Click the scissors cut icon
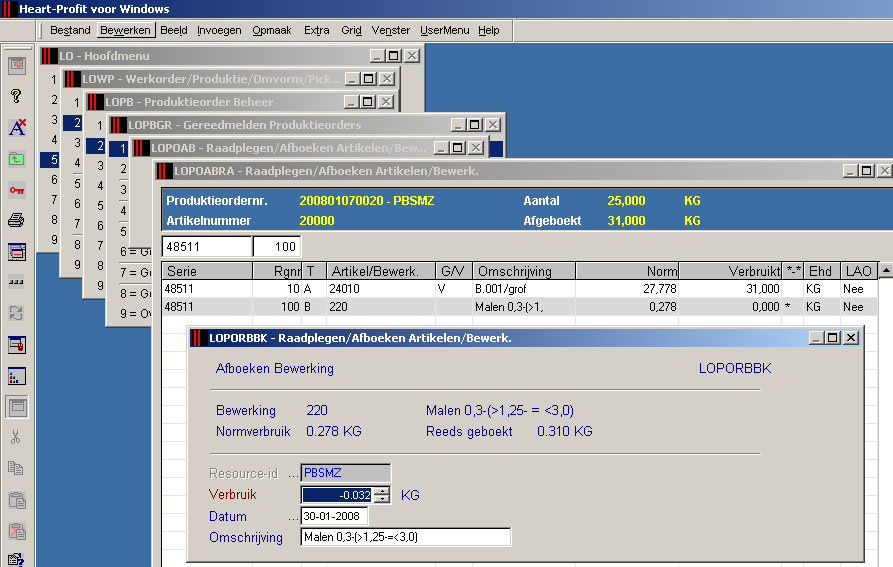 coord(16,437)
